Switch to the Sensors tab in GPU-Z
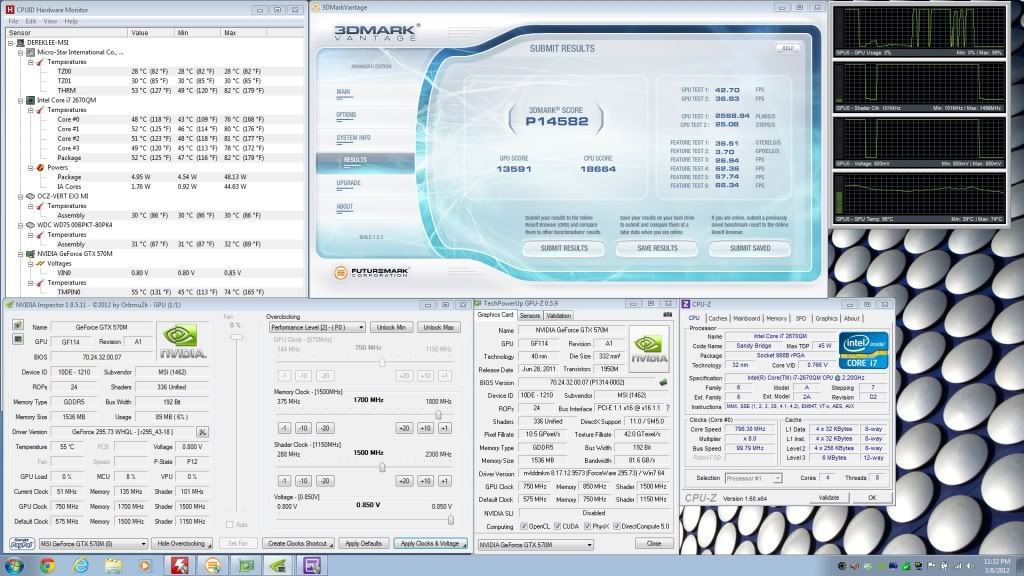The height and width of the screenshot is (576, 1024). click(530, 315)
